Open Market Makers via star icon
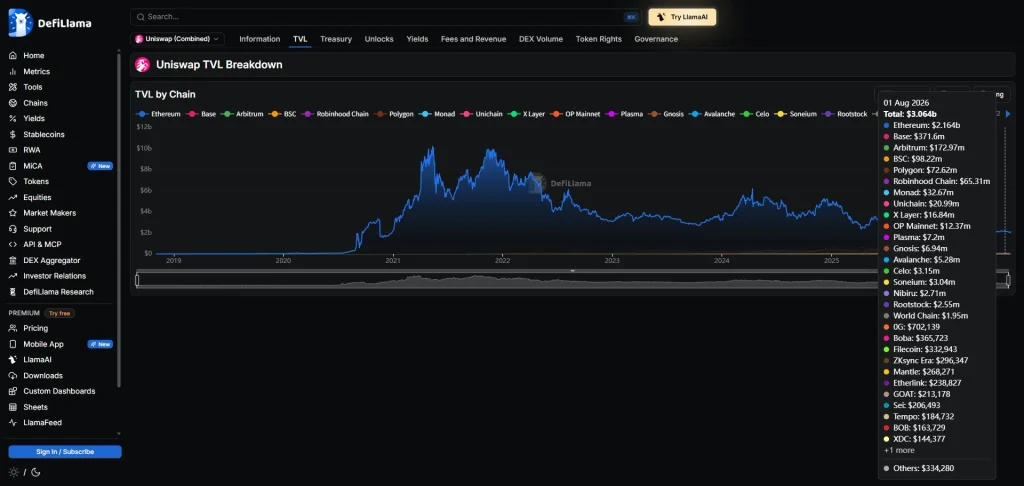The image size is (1024, 486). (x=12, y=213)
